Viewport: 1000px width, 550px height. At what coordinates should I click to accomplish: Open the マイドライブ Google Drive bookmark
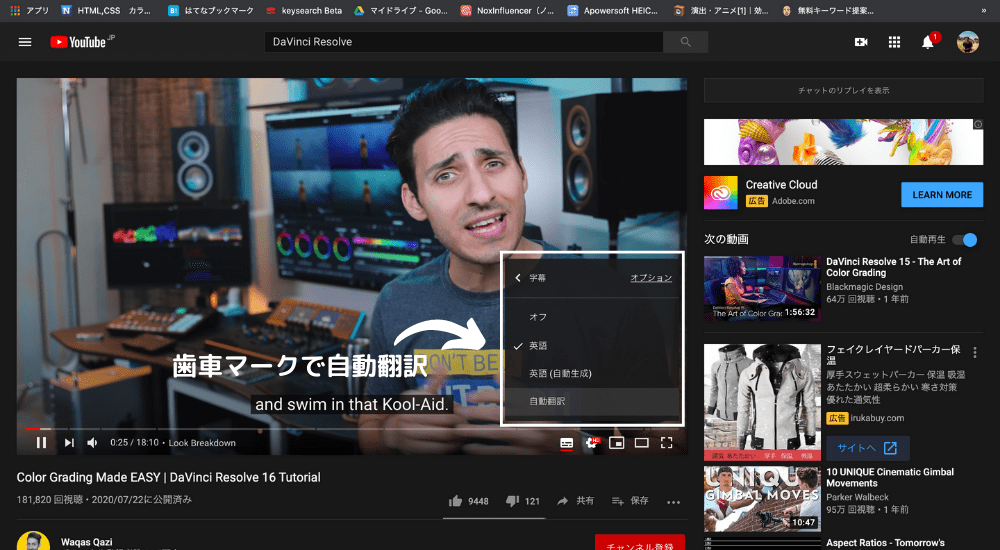click(x=401, y=10)
